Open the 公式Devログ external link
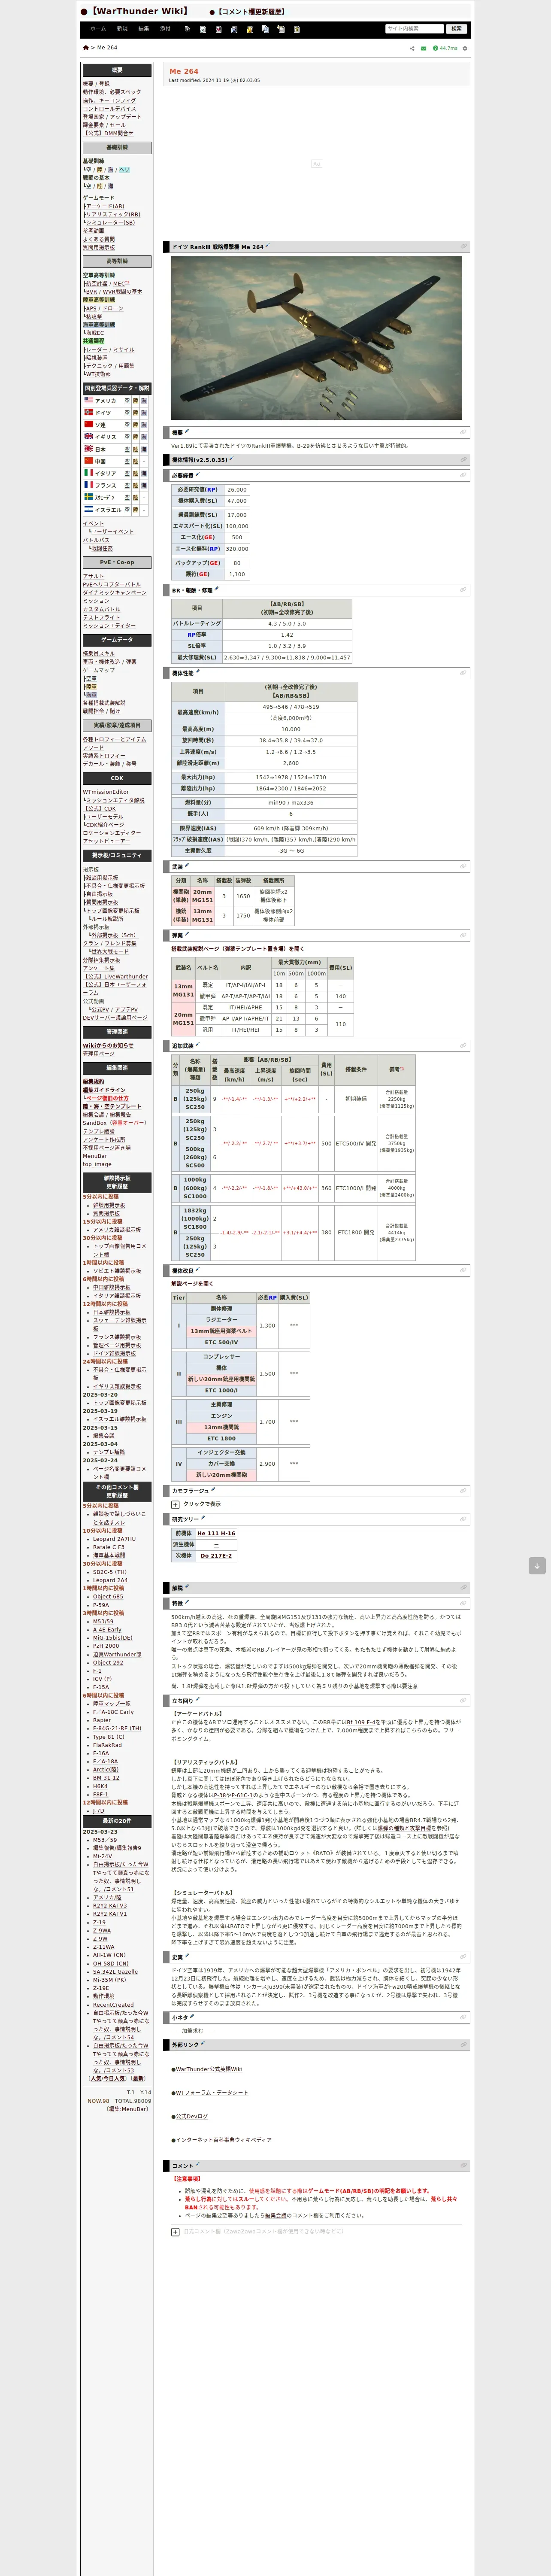The width and height of the screenshot is (551, 2576). [x=191, y=2116]
